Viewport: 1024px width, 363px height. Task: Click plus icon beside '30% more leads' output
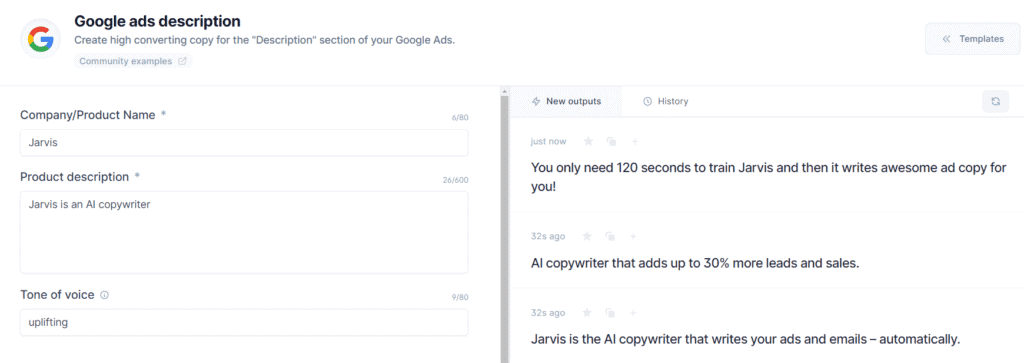(x=633, y=236)
